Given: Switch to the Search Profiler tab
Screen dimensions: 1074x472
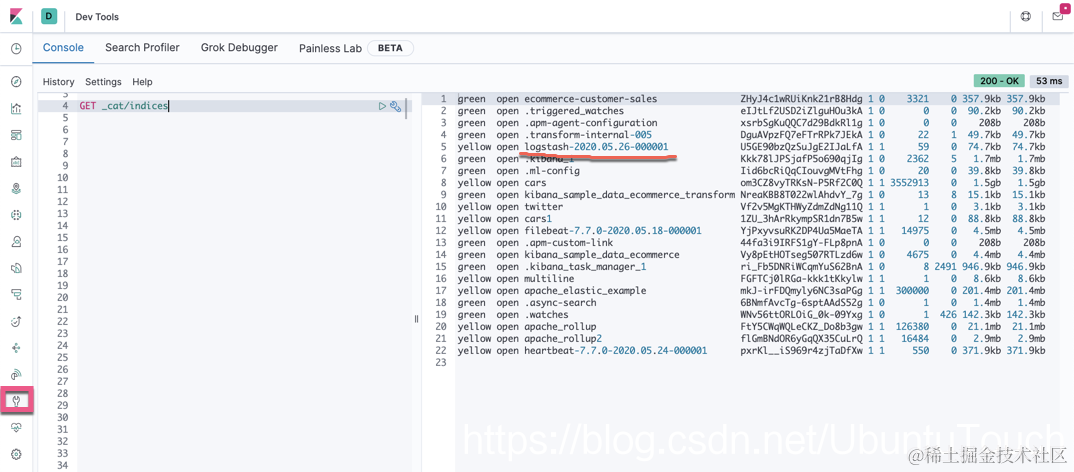Looking at the screenshot, I should click(142, 47).
